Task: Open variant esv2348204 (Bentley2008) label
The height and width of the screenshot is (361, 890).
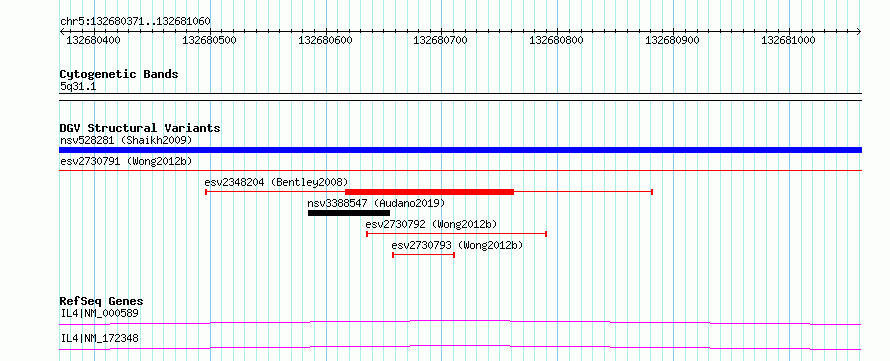Action: 276,182
